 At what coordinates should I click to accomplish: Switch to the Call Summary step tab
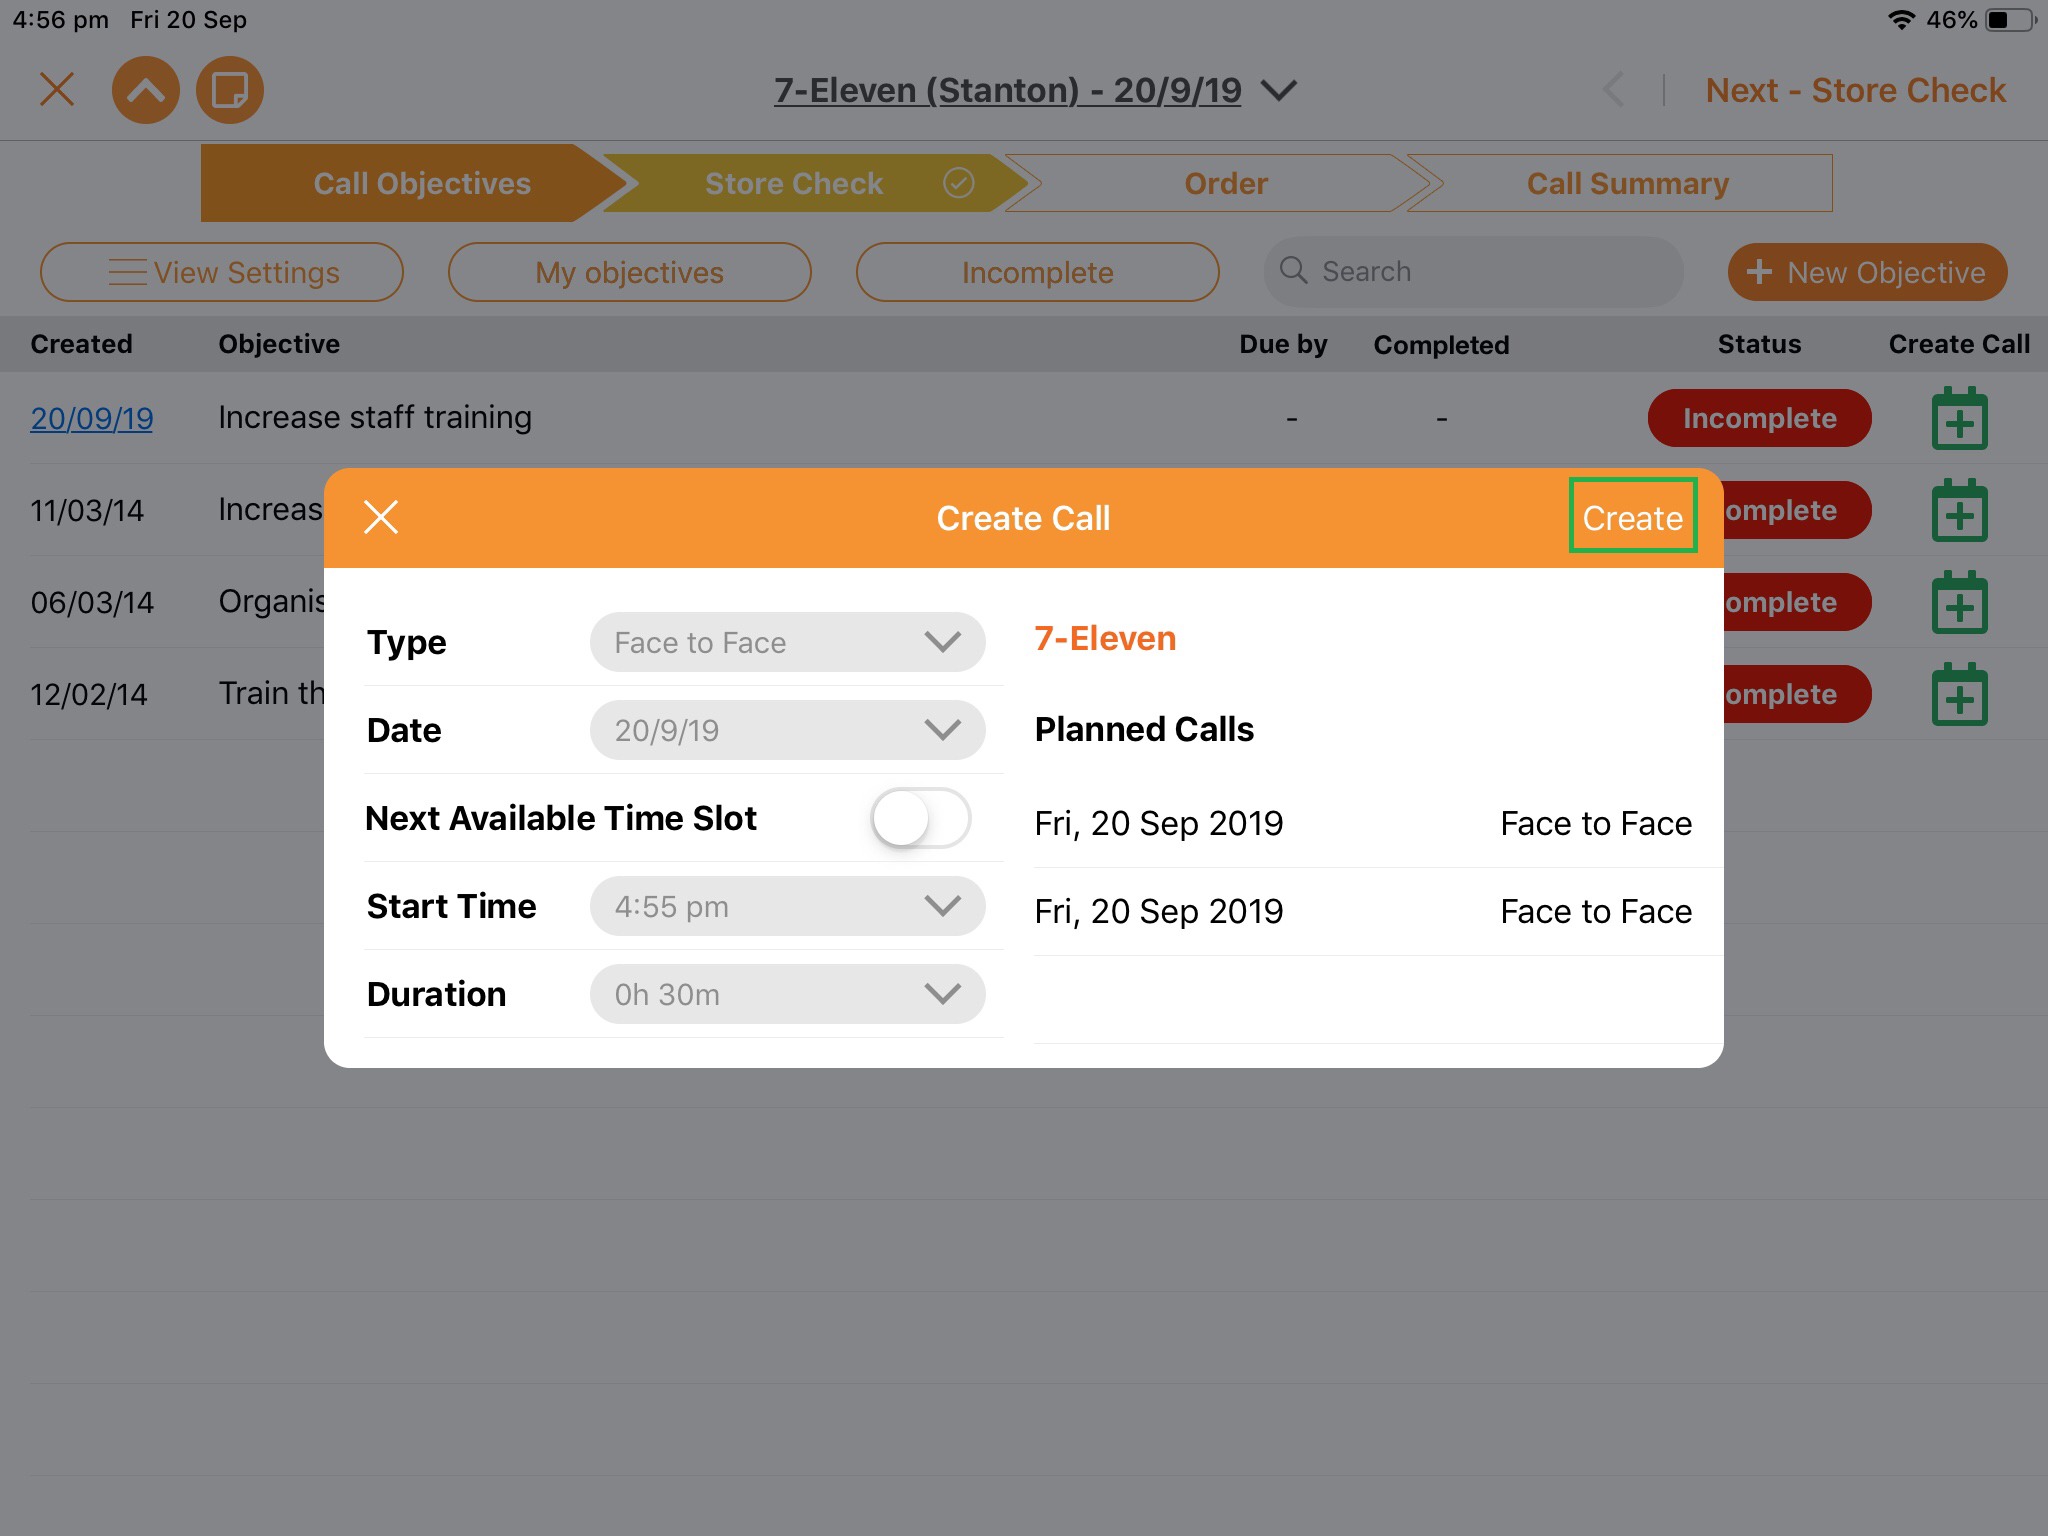point(1627,184)
